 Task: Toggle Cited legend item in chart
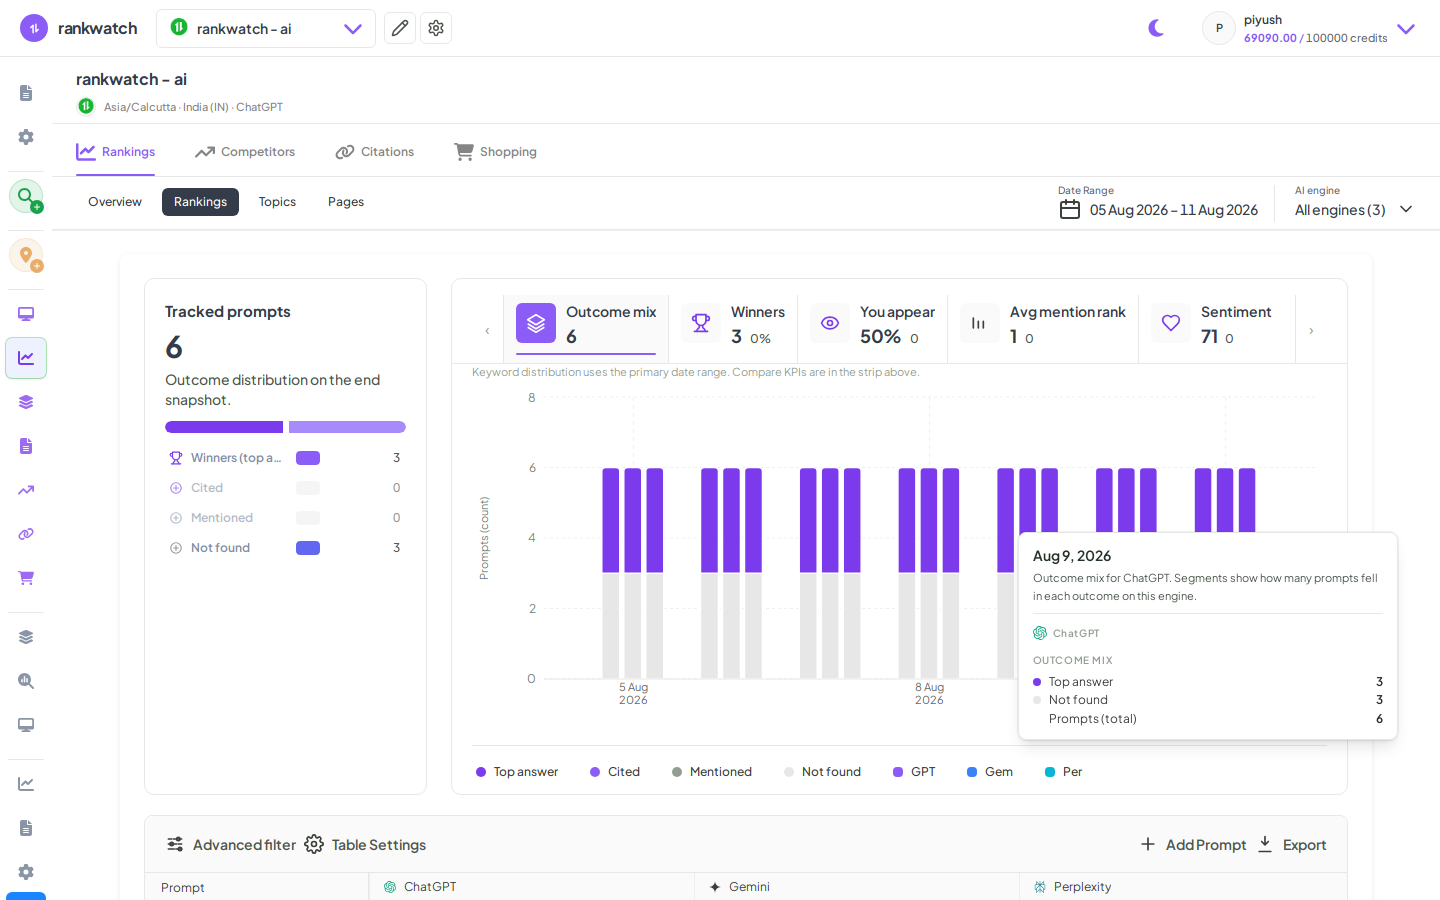(x=615, y=772)
